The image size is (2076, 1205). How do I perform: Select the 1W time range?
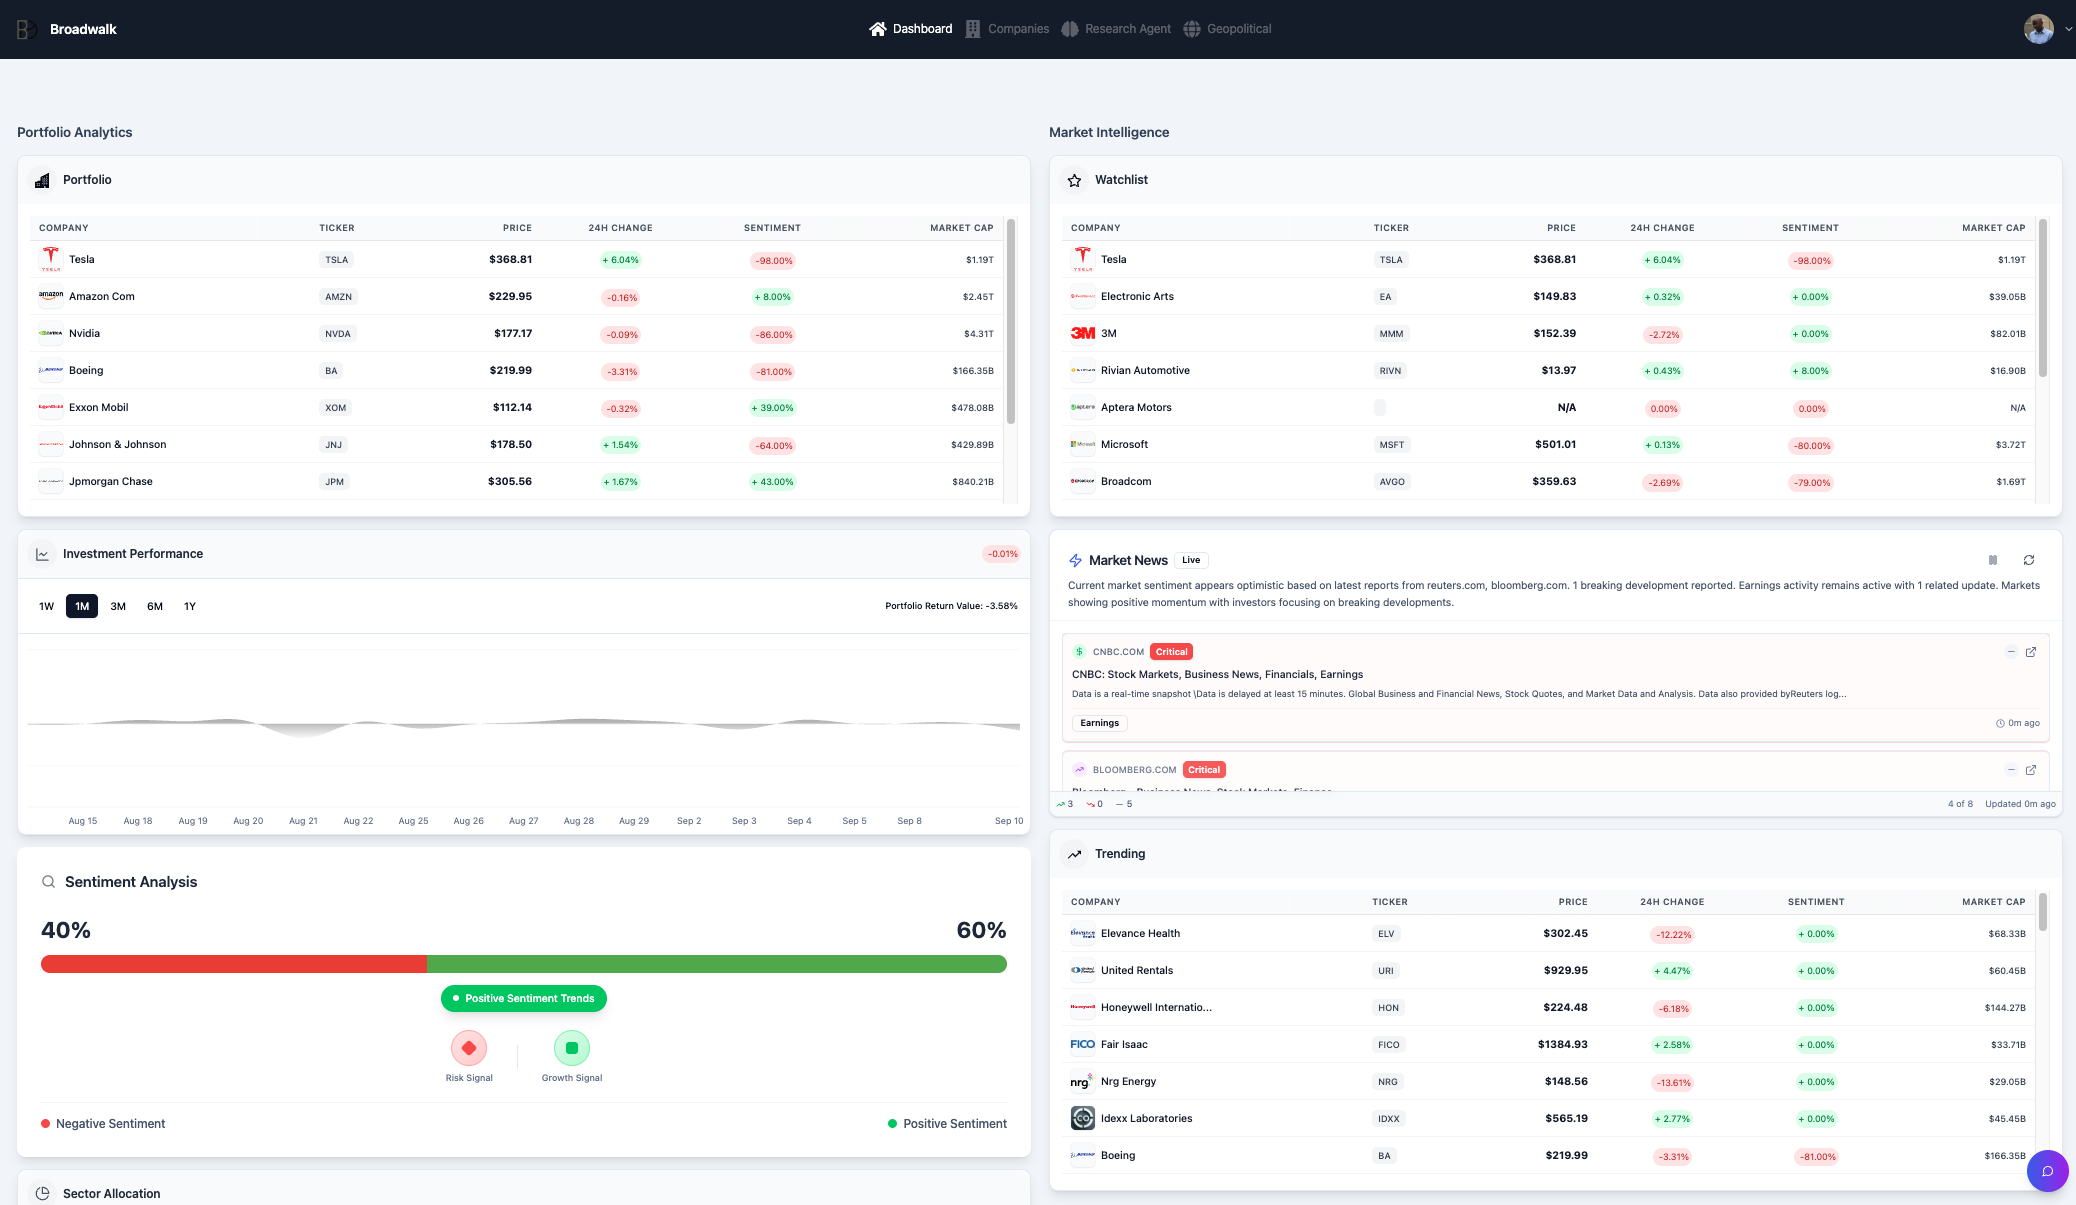46,606
